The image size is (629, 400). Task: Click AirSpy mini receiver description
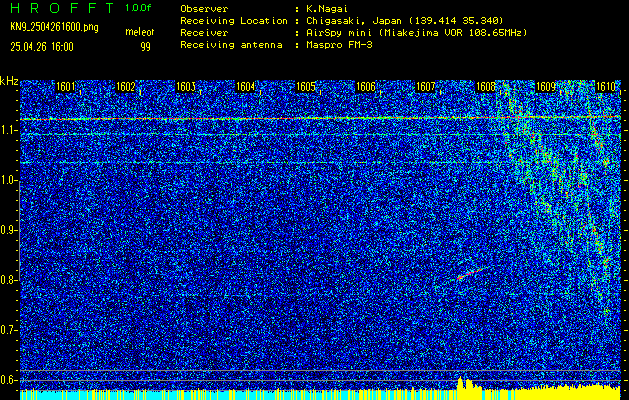click(x=416, y=33)
